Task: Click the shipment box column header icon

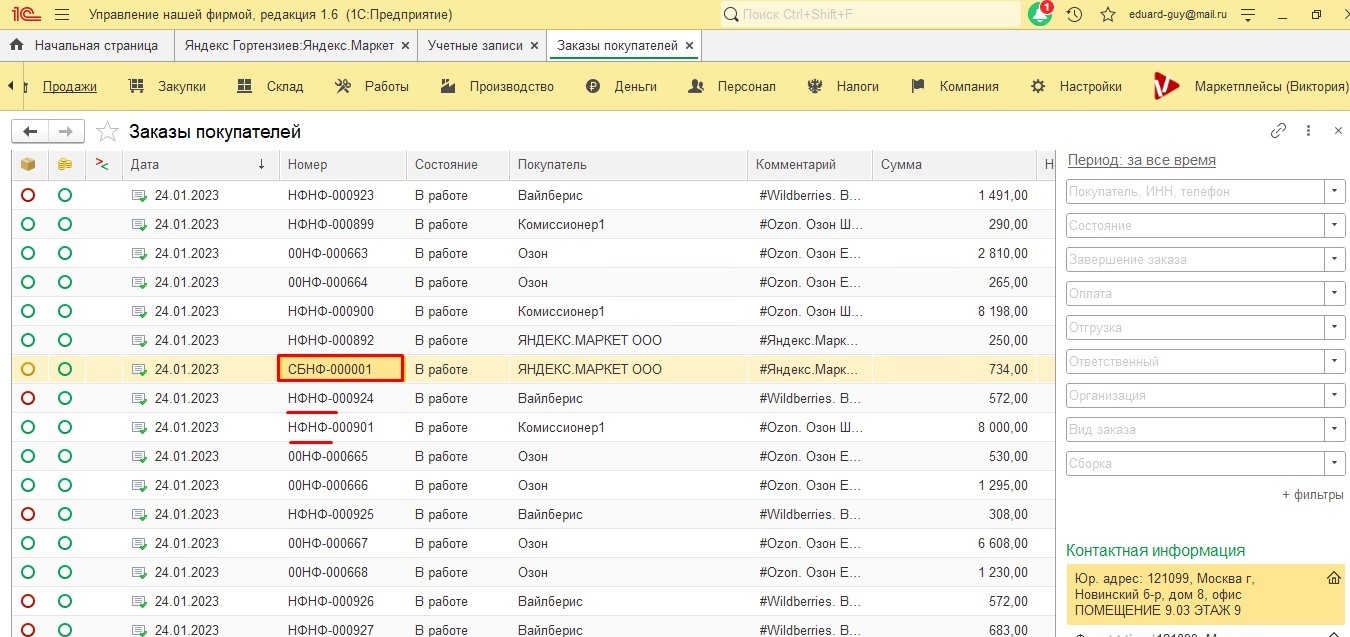Action: point(28,164)
